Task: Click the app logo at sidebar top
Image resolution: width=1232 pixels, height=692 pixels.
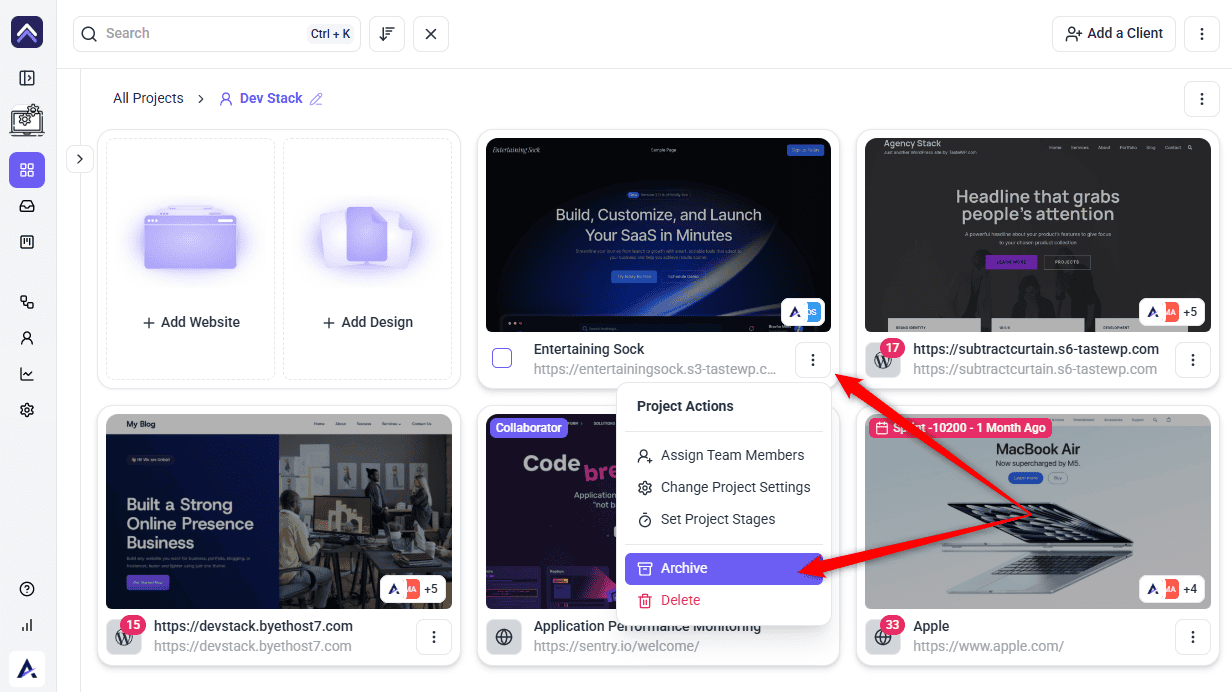Action: [27, 32]
